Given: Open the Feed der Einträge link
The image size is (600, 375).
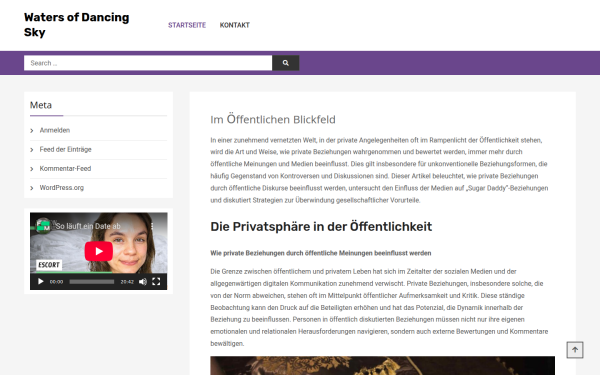Looking at the screenshot, I should [65, 149].
